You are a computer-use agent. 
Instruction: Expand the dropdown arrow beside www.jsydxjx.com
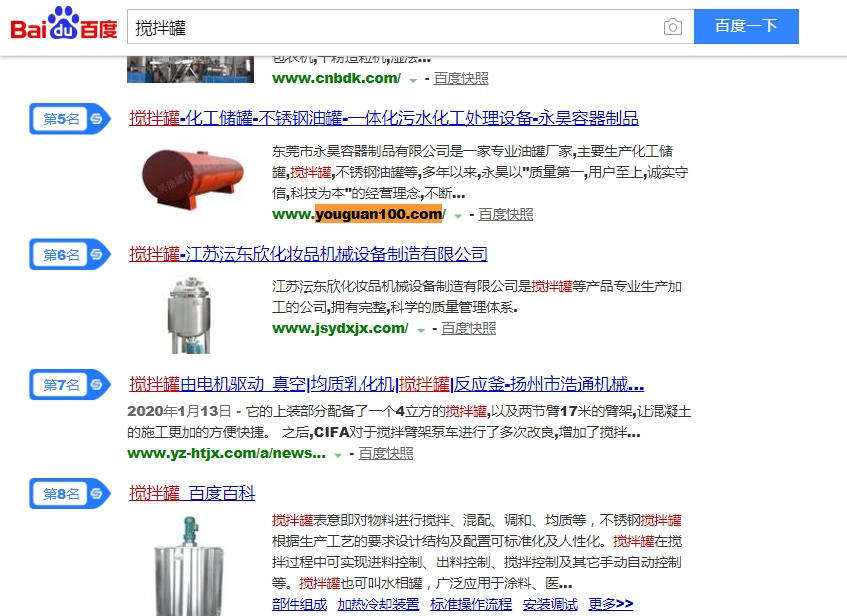point(421,330)
